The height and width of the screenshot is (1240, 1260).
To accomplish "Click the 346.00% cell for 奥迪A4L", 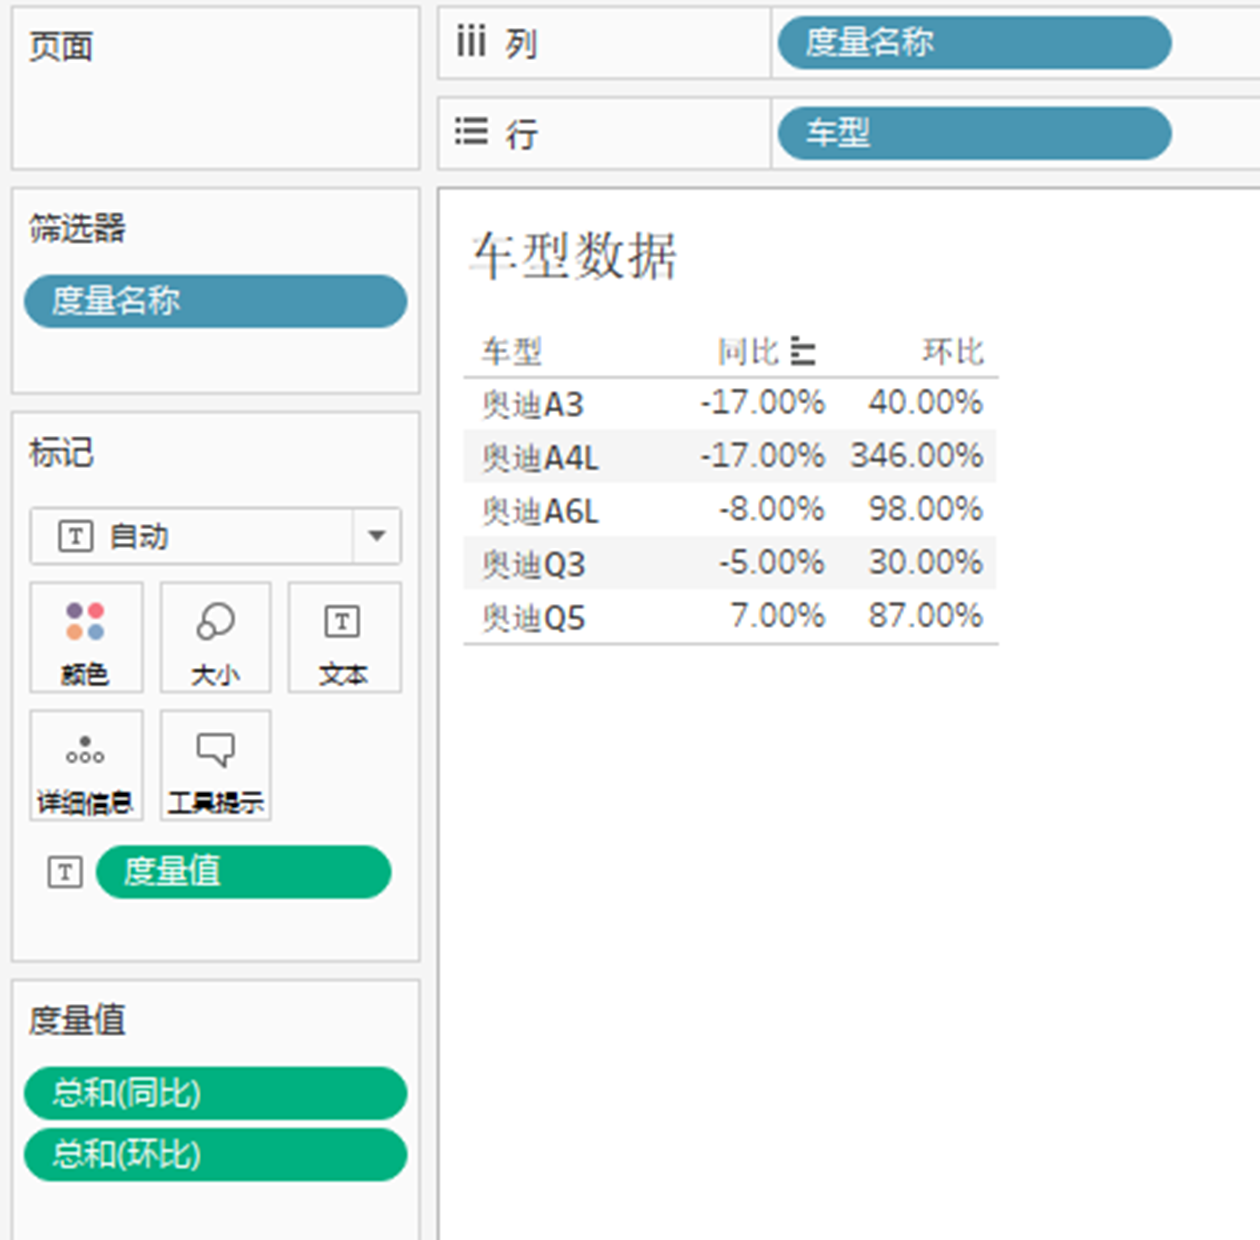I will tap(917, 455).
